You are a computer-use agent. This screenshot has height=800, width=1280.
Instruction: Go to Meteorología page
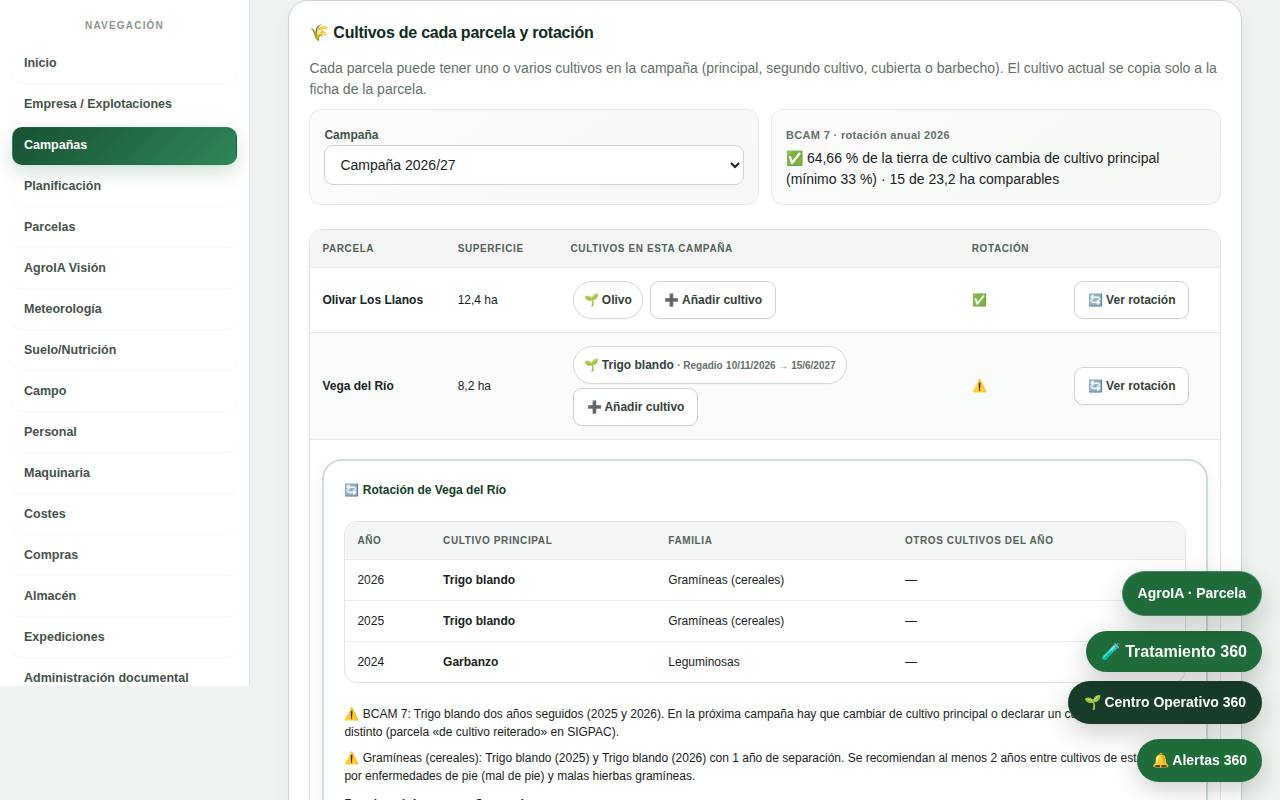coord(124,309)
